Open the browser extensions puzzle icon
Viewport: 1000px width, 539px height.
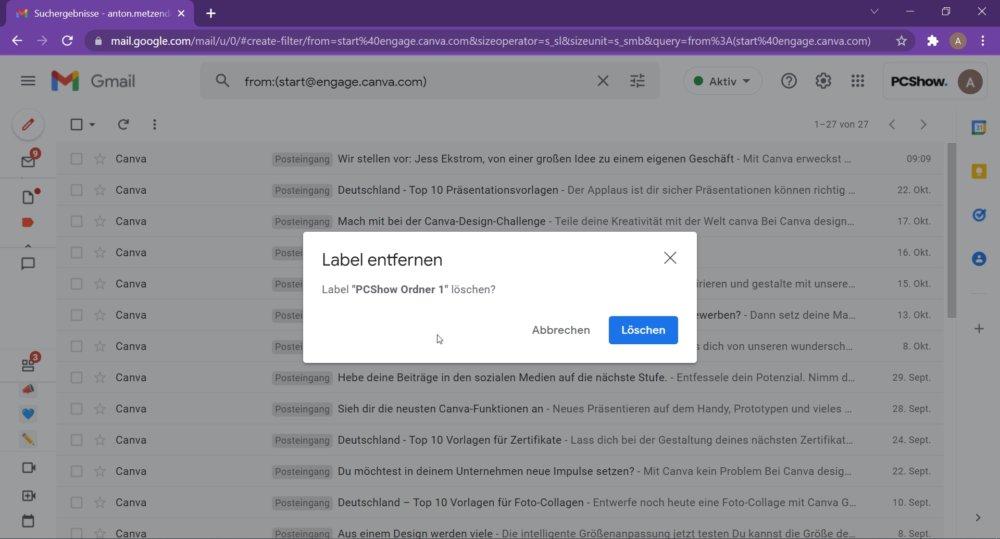pos(932,41)
